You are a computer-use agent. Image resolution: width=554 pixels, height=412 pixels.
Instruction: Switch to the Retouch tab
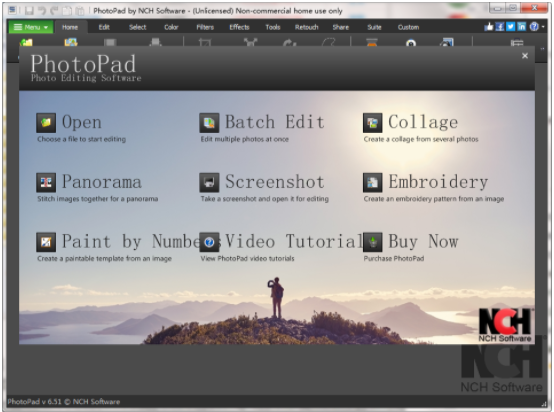tap(307, 27)
